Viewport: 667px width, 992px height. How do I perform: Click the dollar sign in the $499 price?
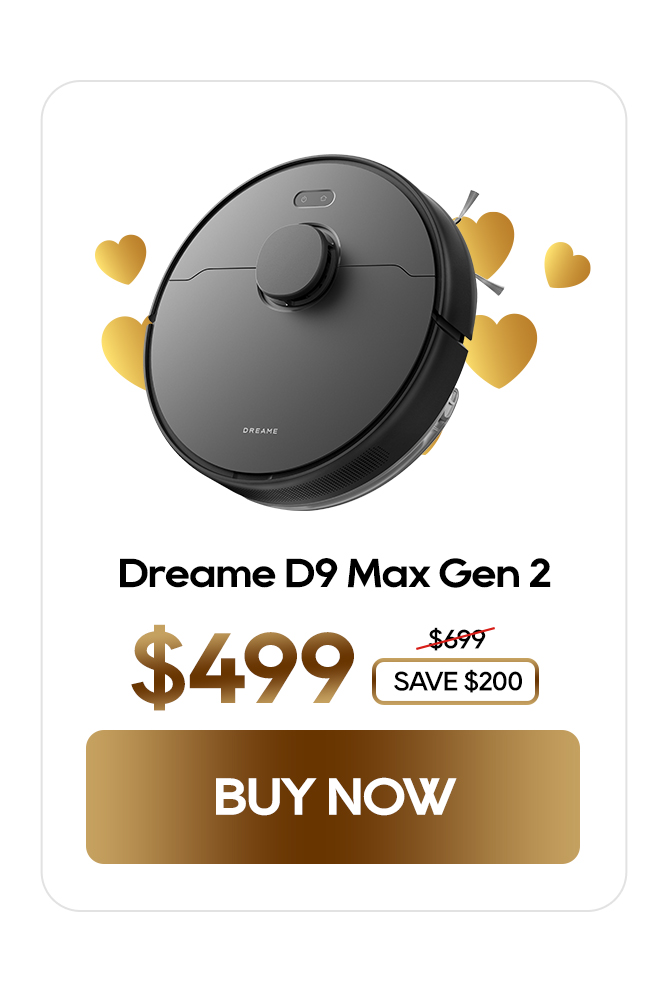[158, 667]
